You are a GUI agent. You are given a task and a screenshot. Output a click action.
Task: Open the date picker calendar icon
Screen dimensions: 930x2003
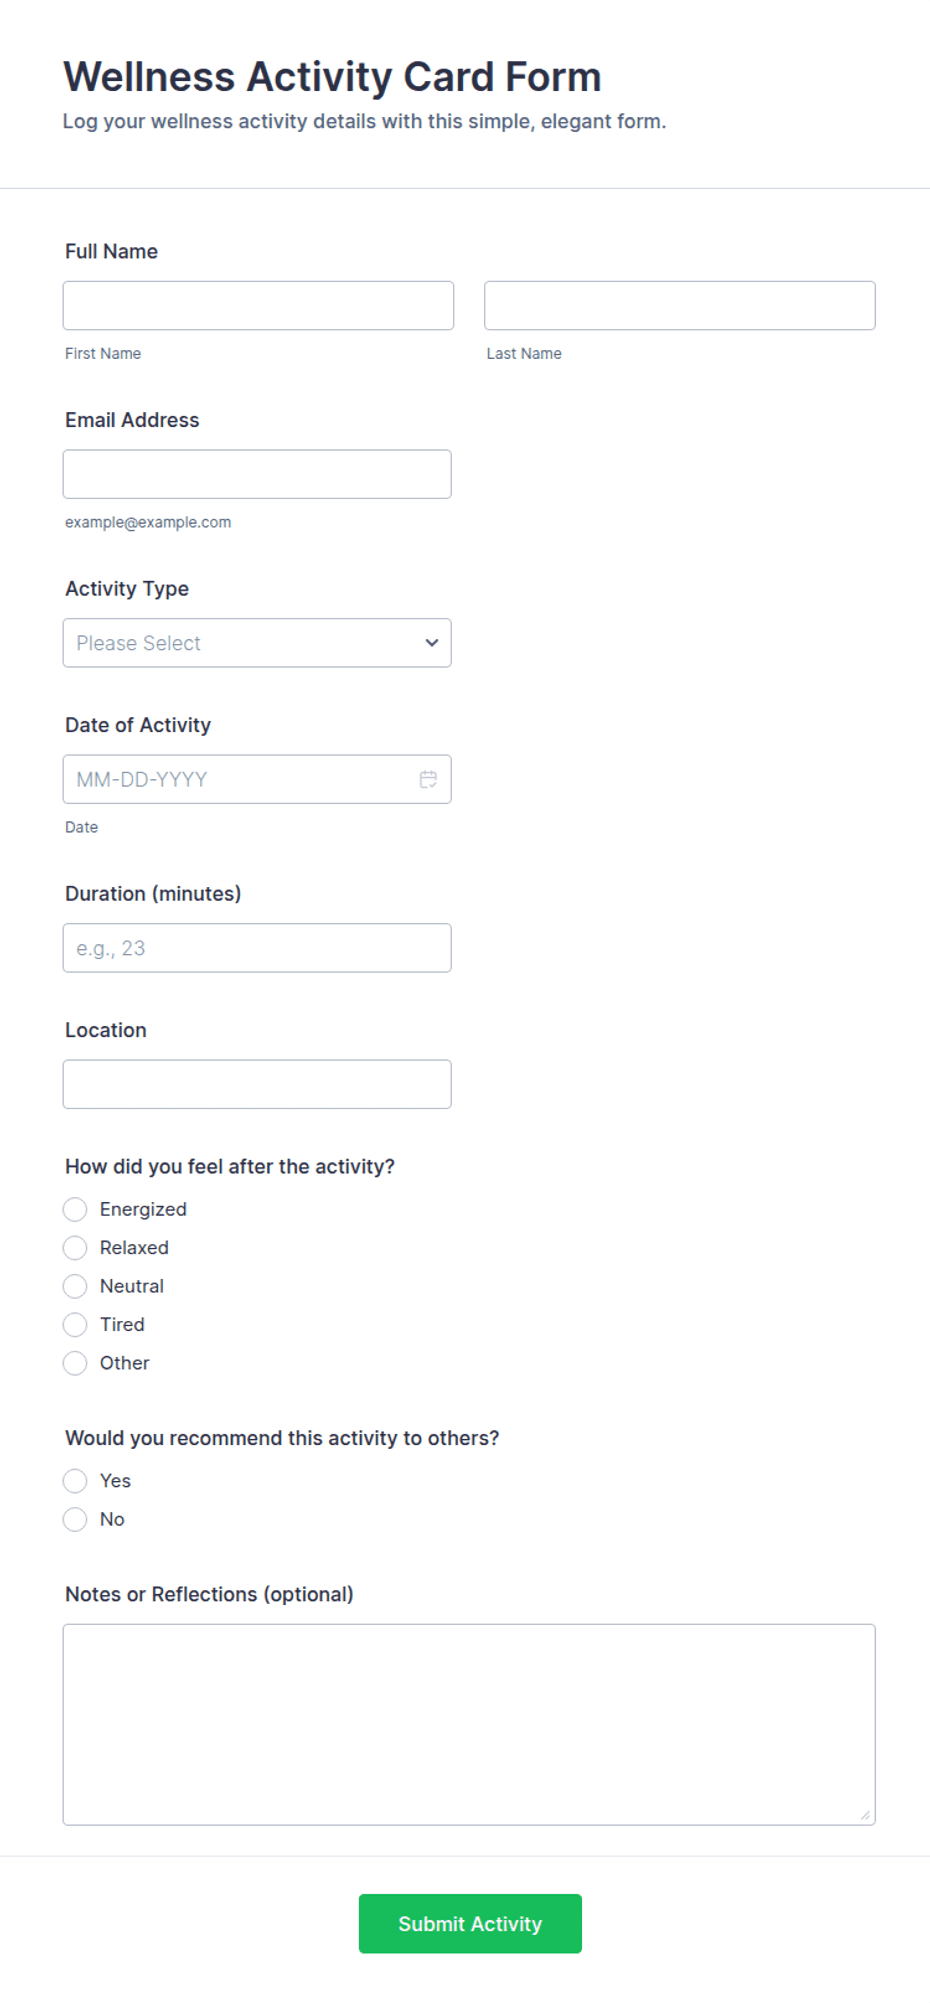click(x=428, y=779)
